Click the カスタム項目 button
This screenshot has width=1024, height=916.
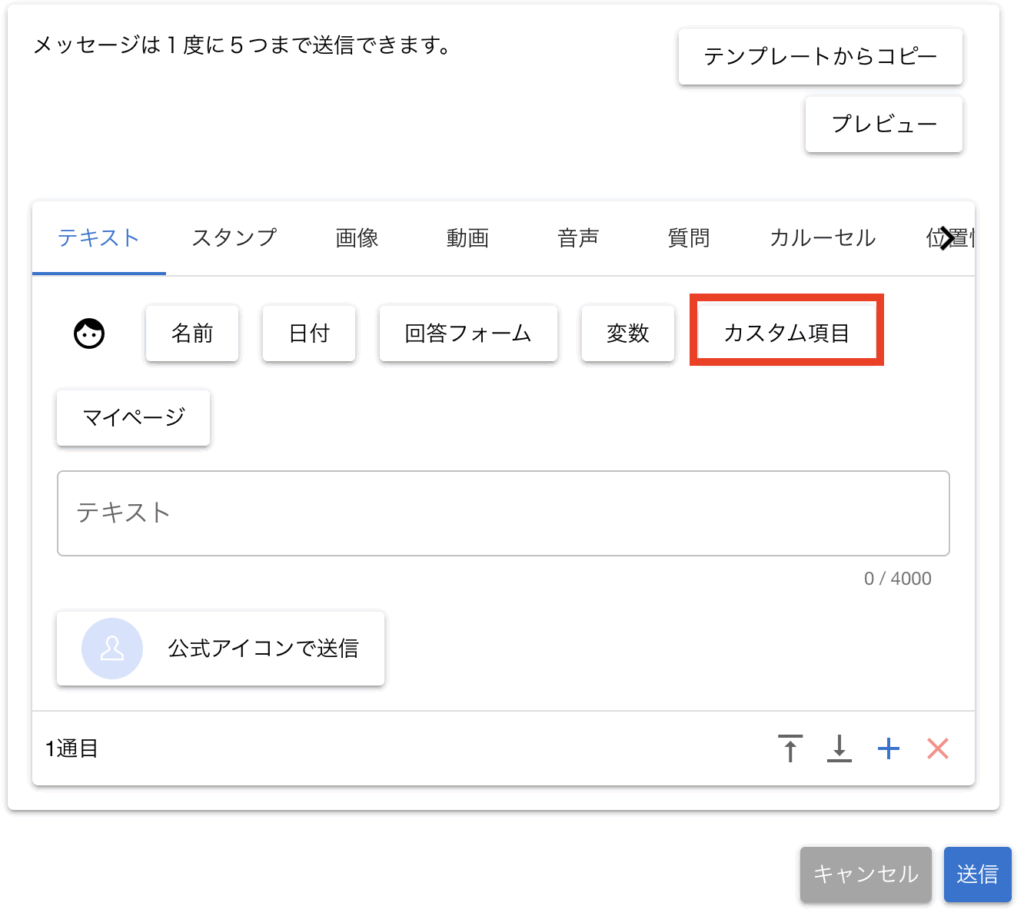click(786, 333)
